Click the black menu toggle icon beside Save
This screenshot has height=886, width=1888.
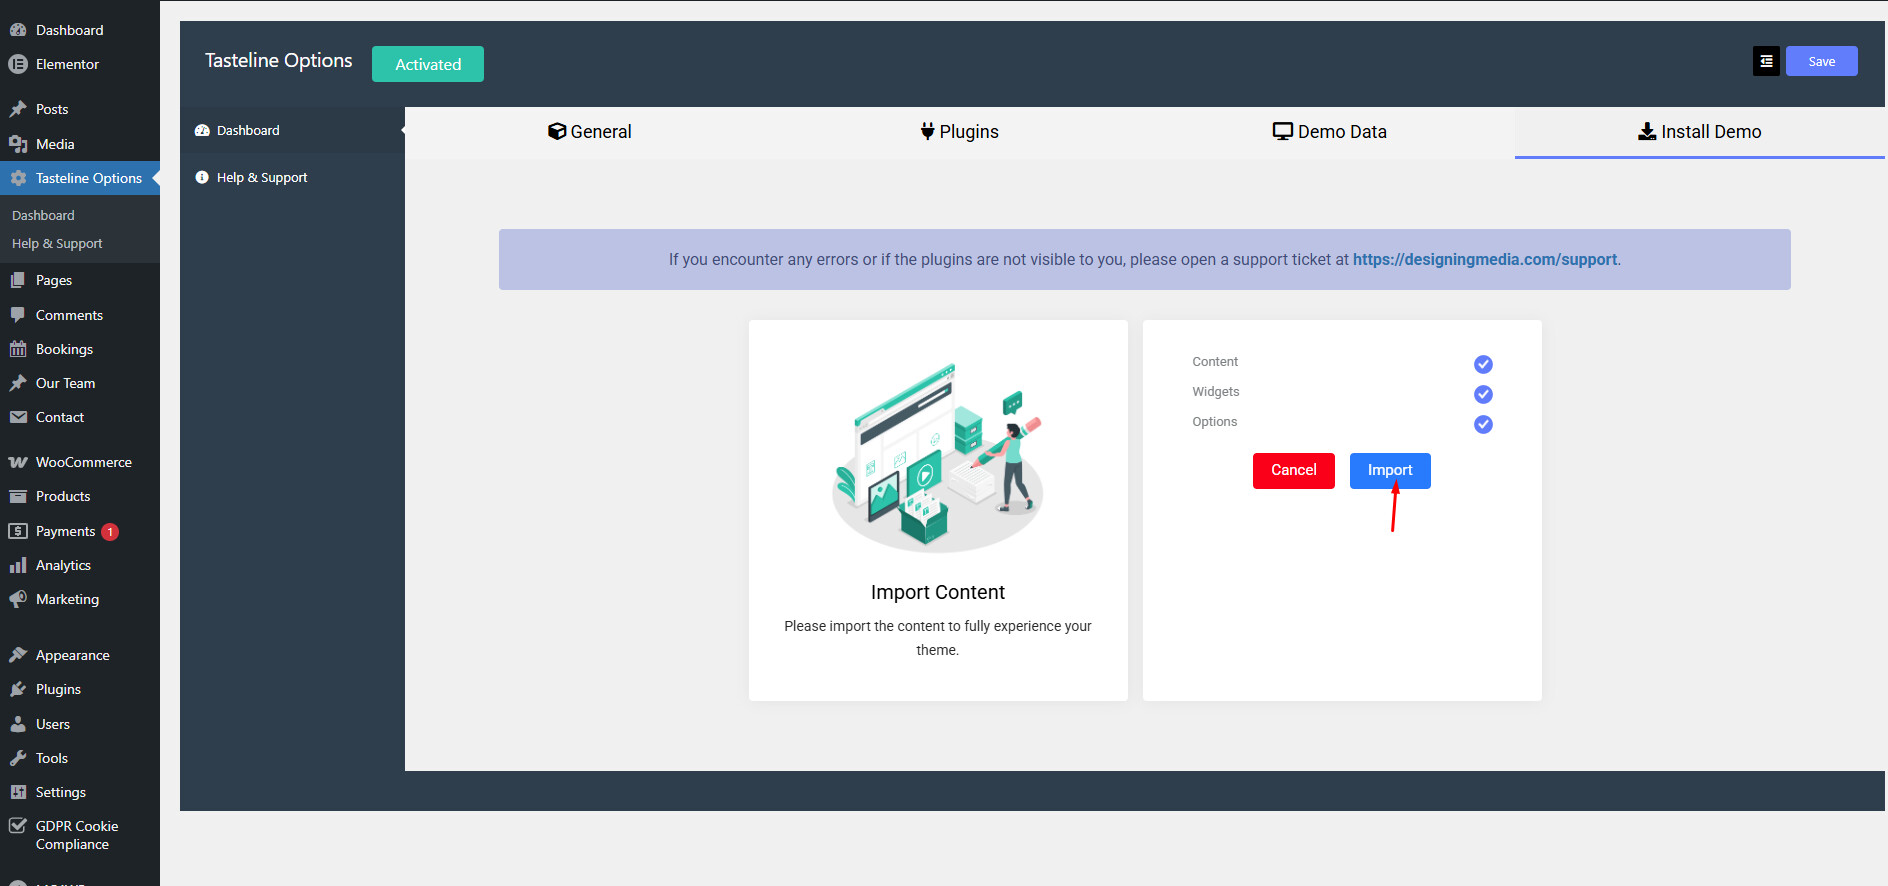1766,62
